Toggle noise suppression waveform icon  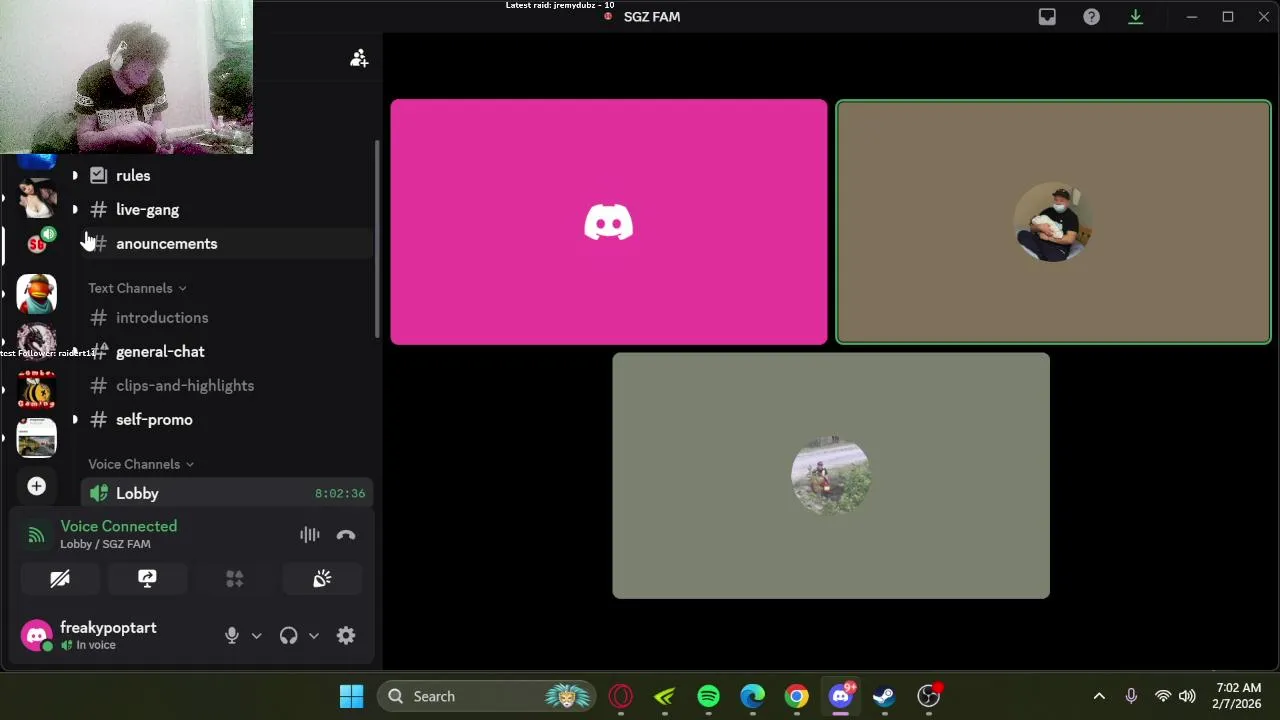310,535
